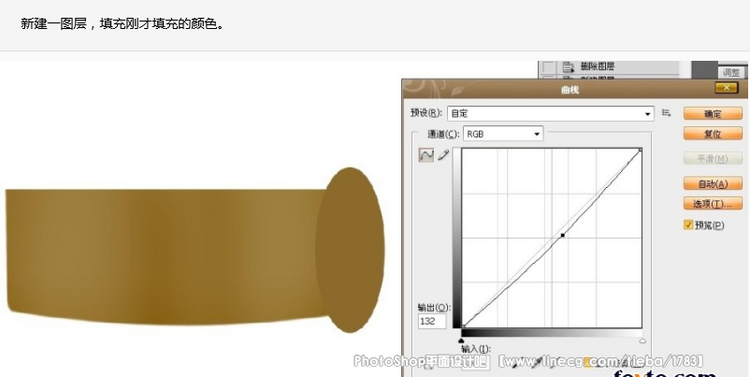Image resolution: width=750 pixels, height=377 pixels.
Task: Click the black point triangle slider
Action: (x=461, y=340)
